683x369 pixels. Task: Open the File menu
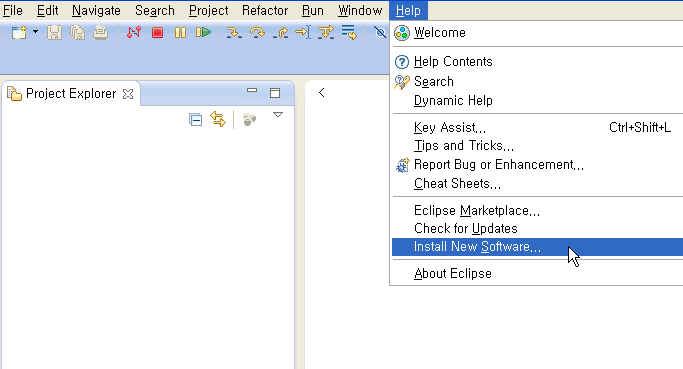coord(13,10)
